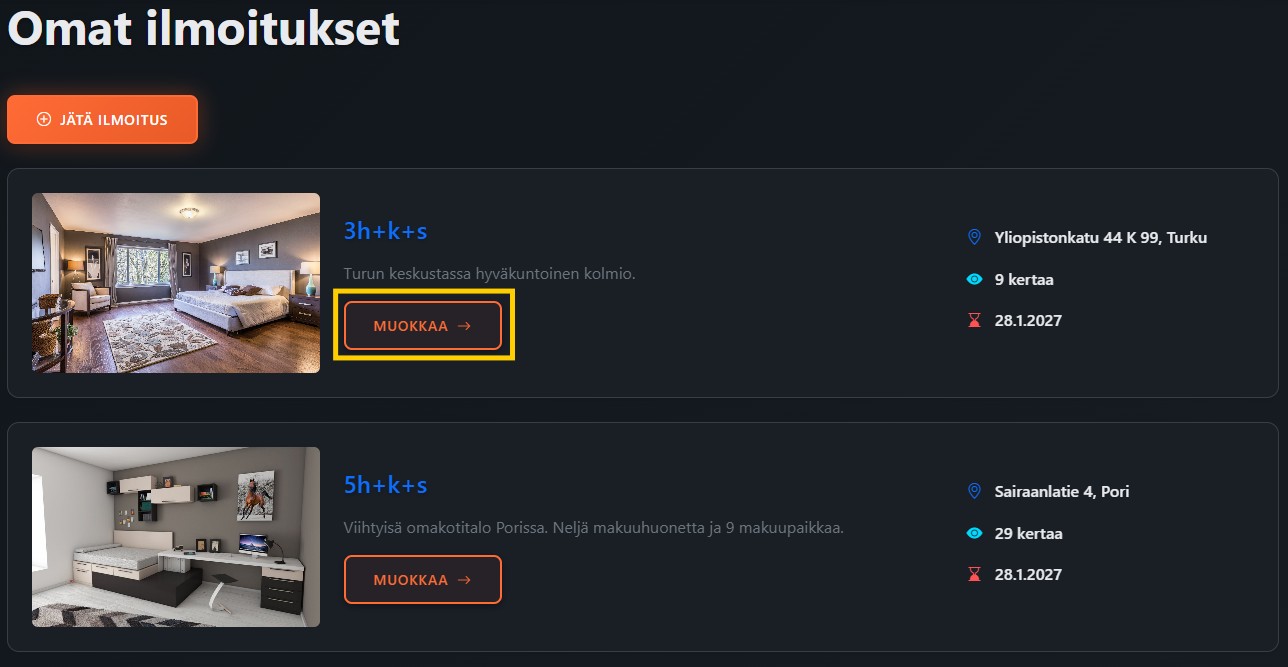Click the arrow icon on the 3h+k+s MUOKKAA button
The height and width of the screenshot is (667, 1288).
coord(464,326)
